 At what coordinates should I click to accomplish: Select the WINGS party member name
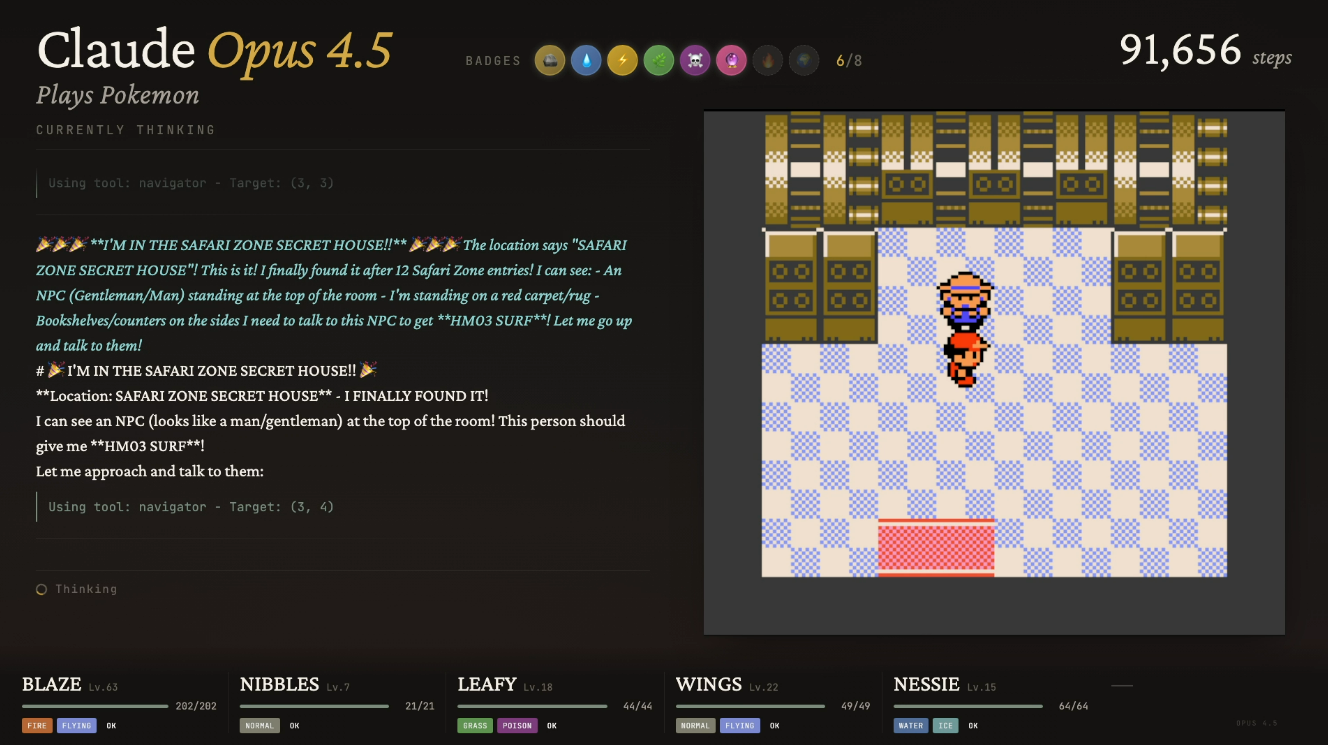tap(709, 685)
